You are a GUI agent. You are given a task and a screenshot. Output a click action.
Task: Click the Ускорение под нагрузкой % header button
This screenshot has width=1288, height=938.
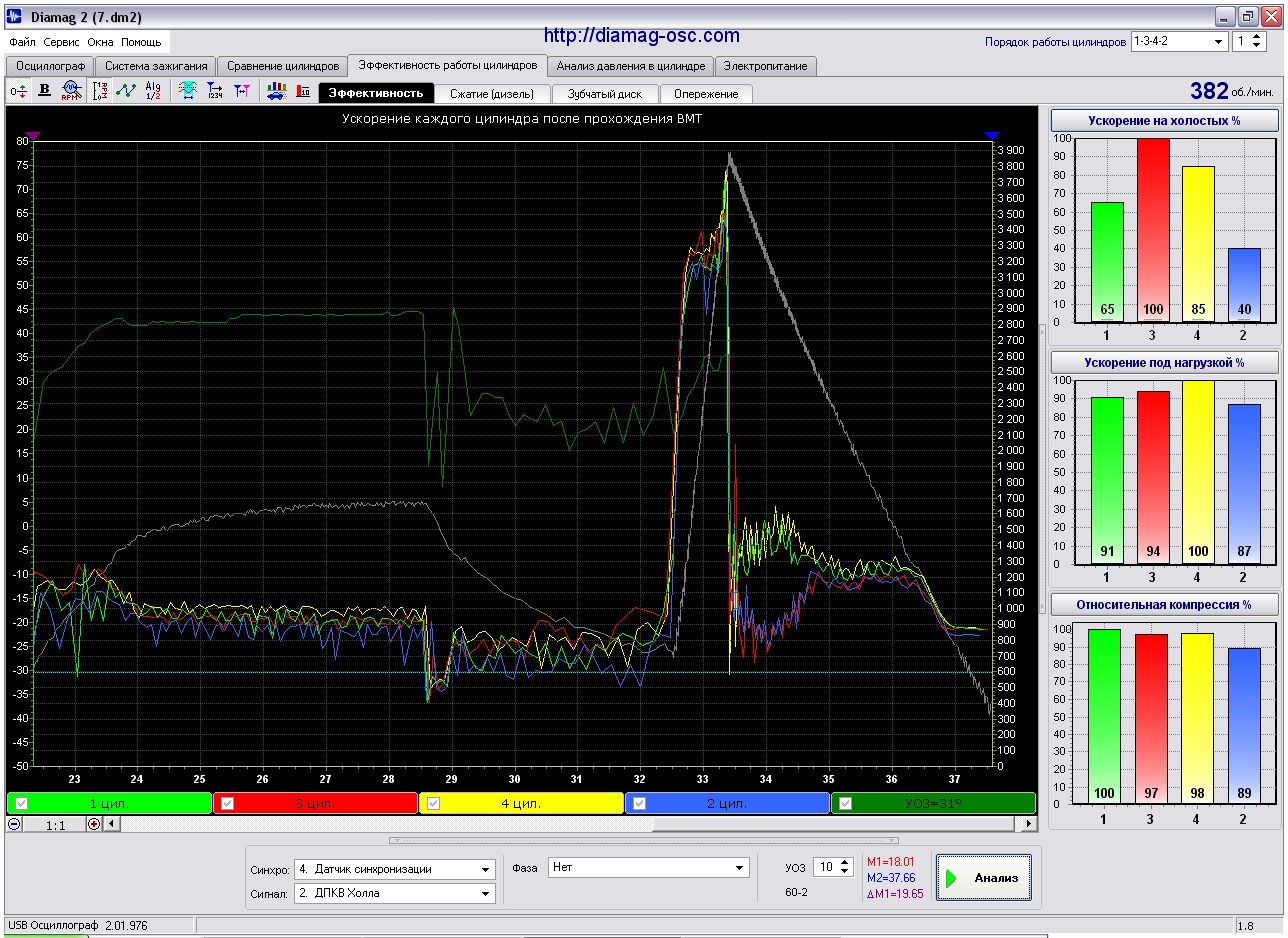[1164, 362]
